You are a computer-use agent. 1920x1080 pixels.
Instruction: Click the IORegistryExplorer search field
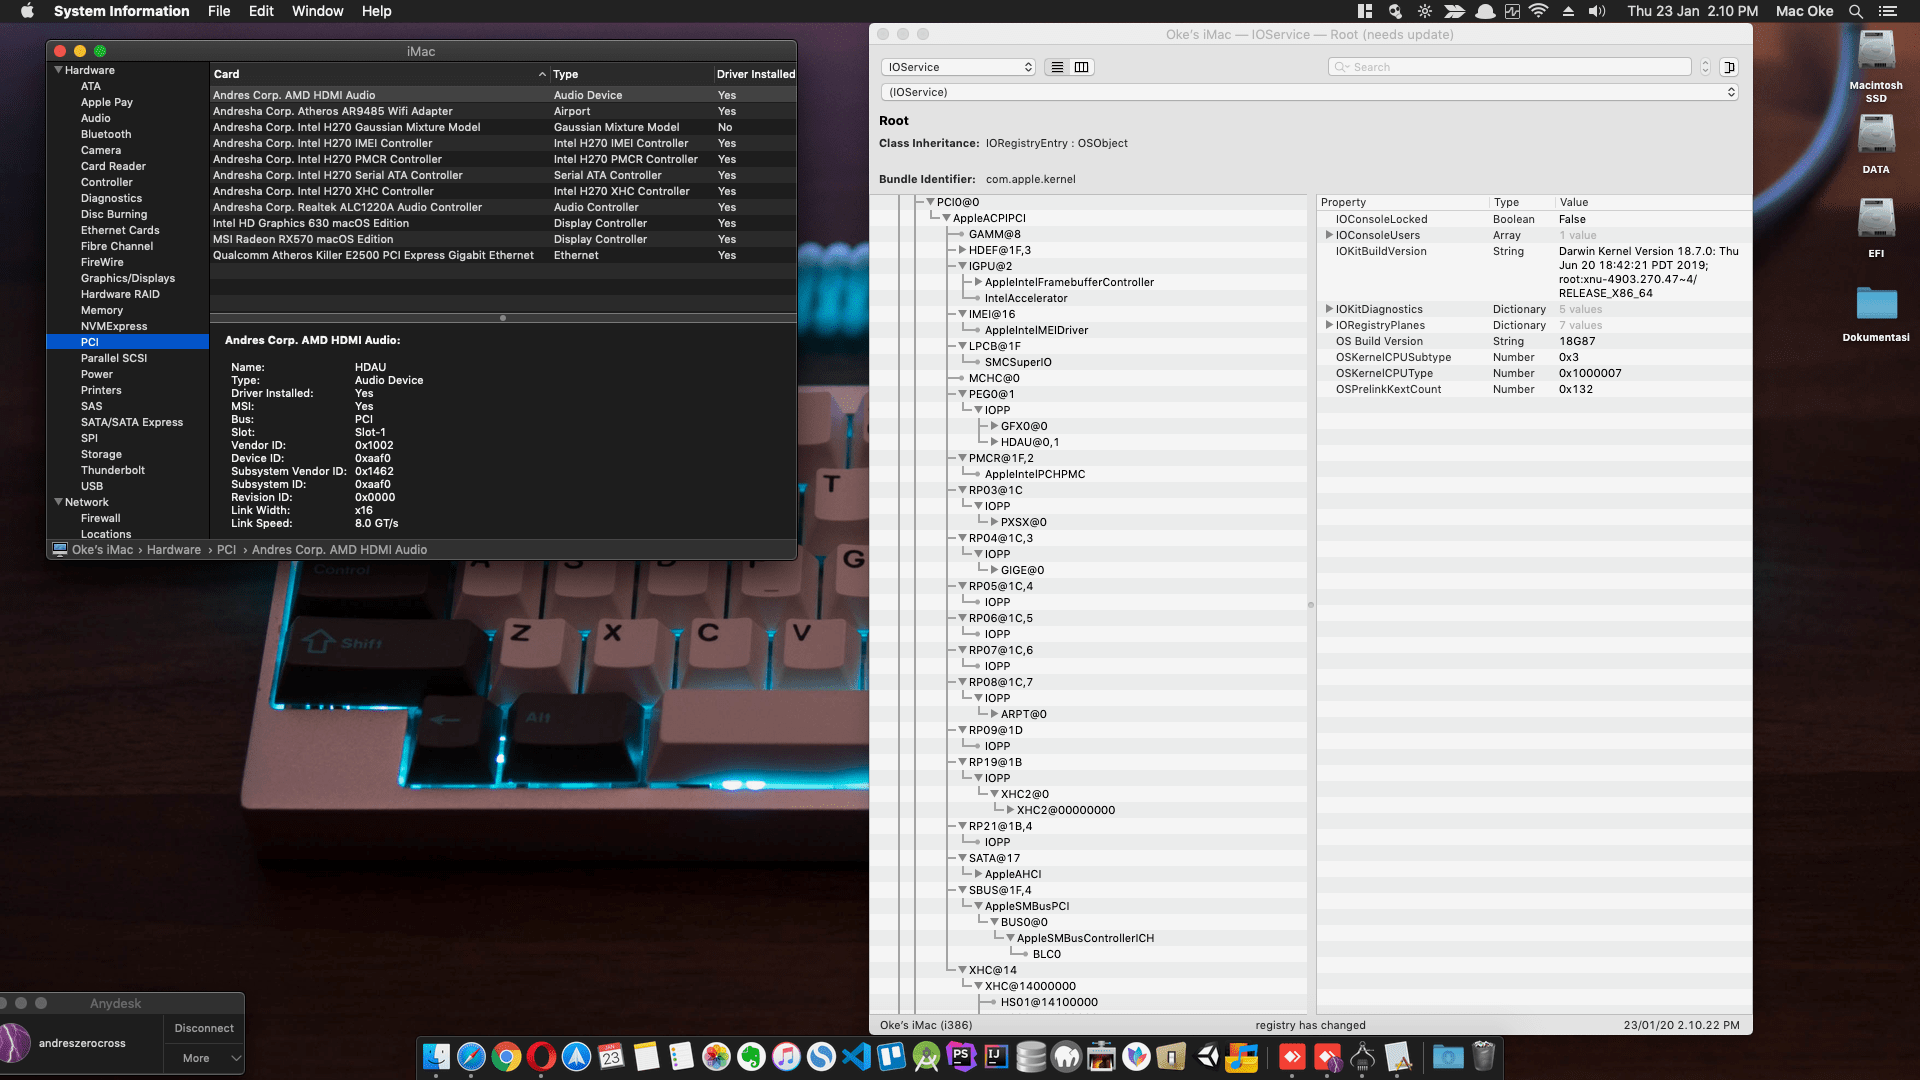[x=1510, y=67]
